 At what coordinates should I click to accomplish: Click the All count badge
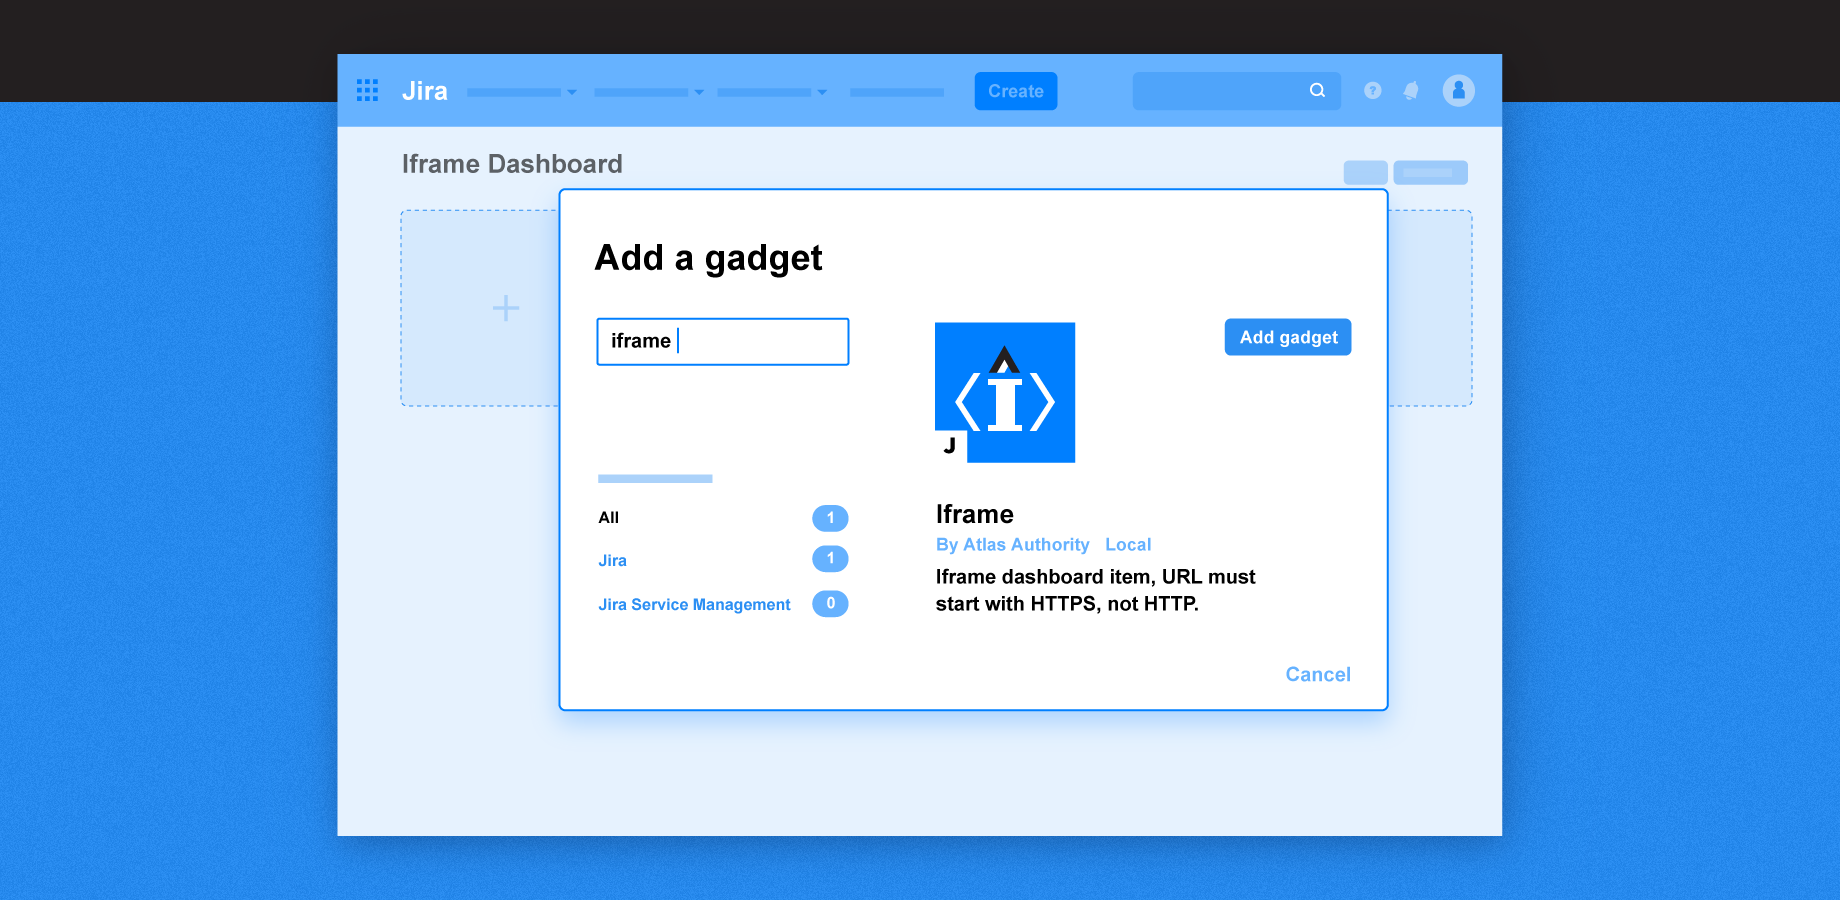(830, 518)
